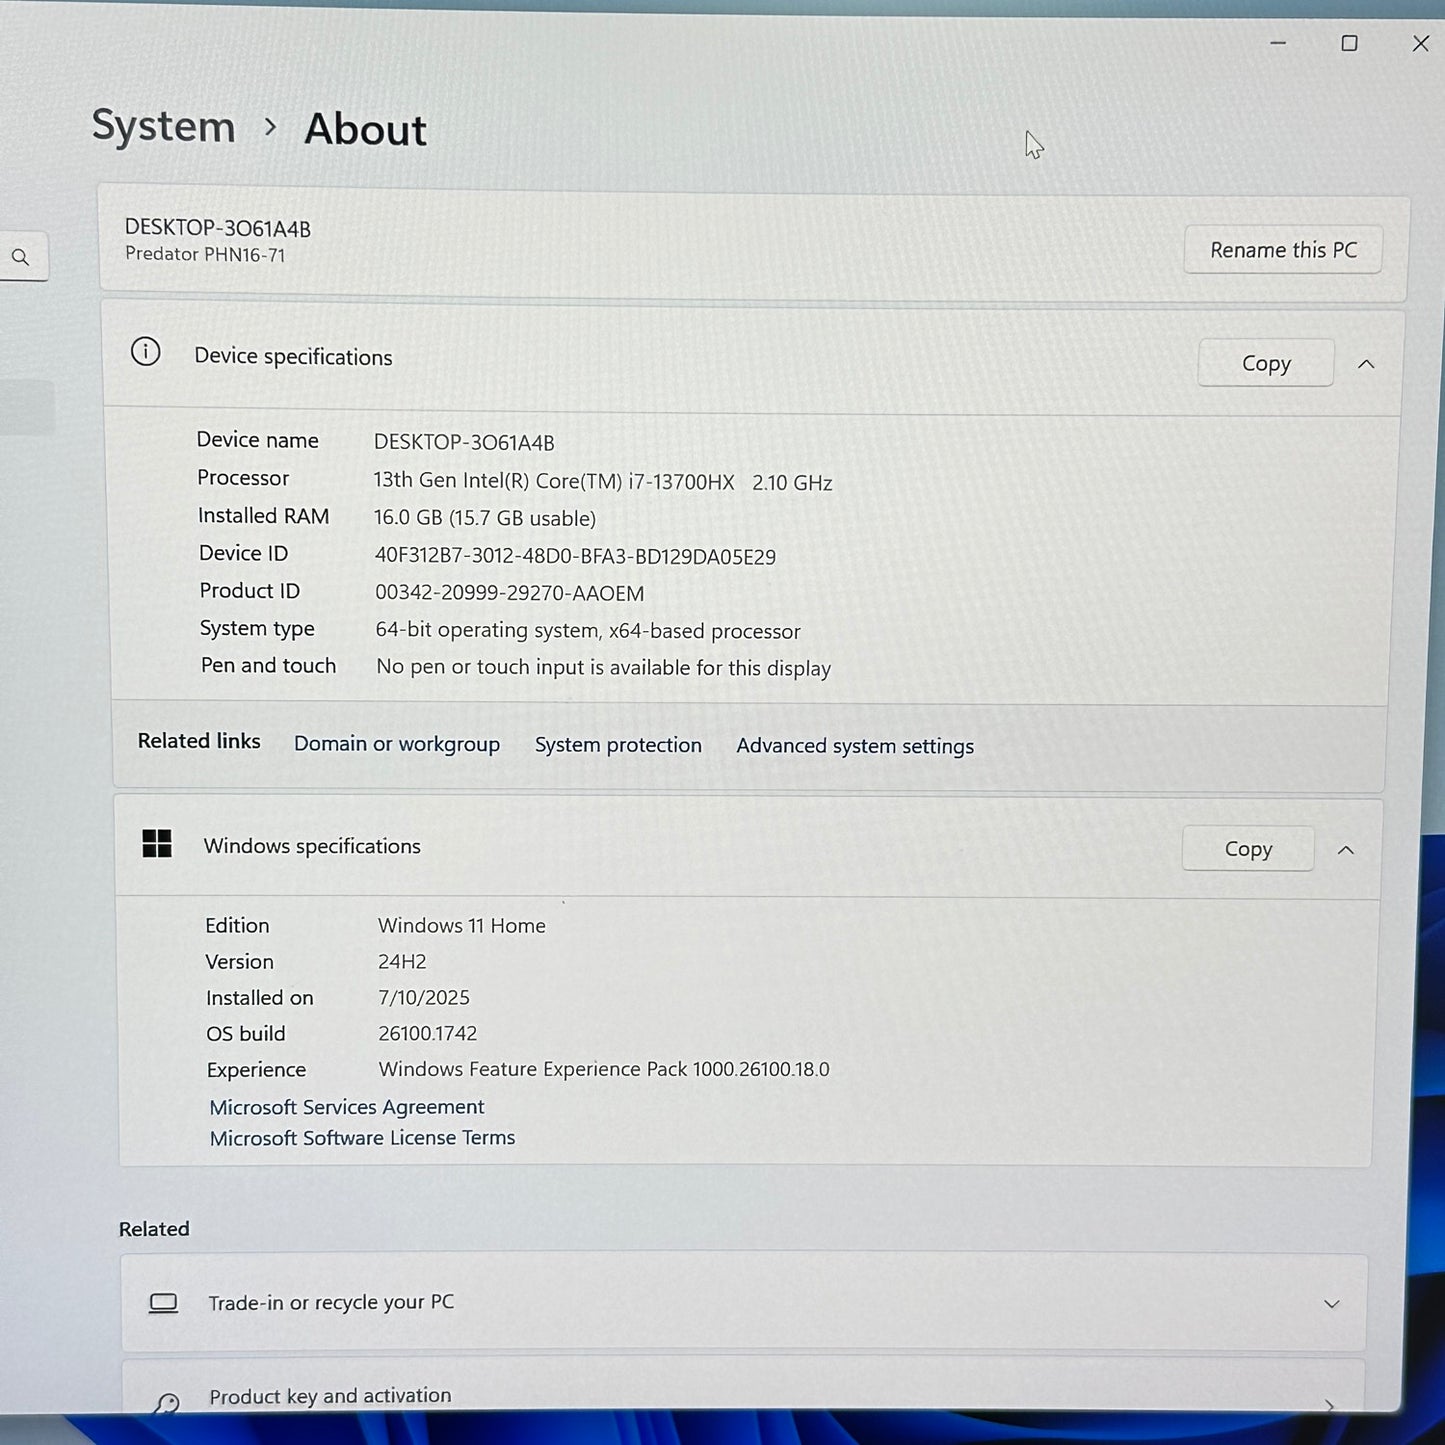Select the 24H2 version value
The width and height of the screenshot is (1445, 1445).
click(402, 962)
